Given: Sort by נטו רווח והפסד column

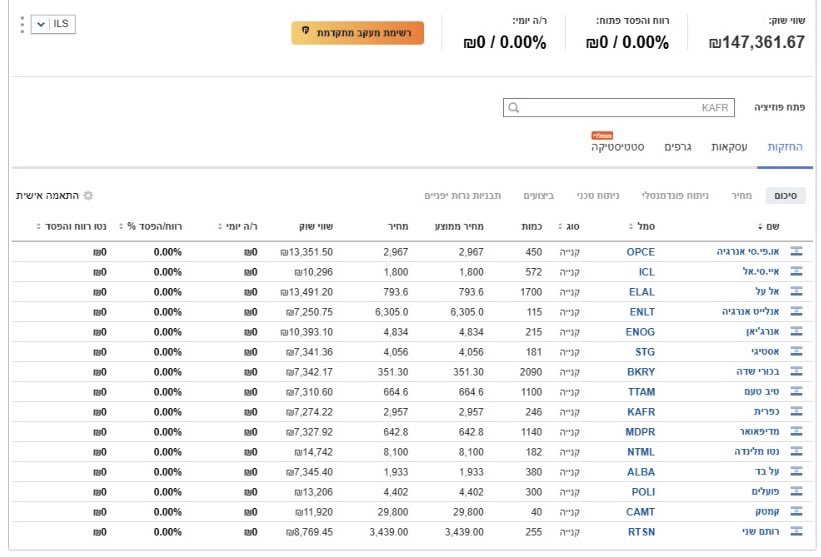Looking at the screenshot, I should click(71, 227).
